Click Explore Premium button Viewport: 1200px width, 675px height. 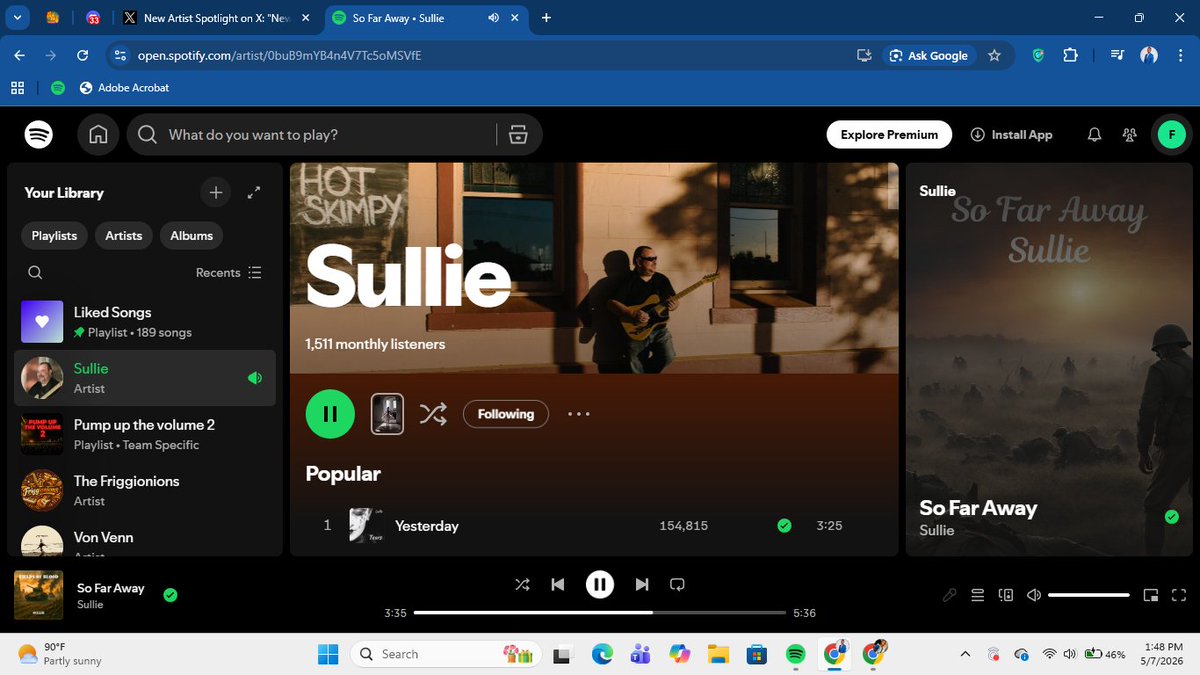[x=889, y=134]
